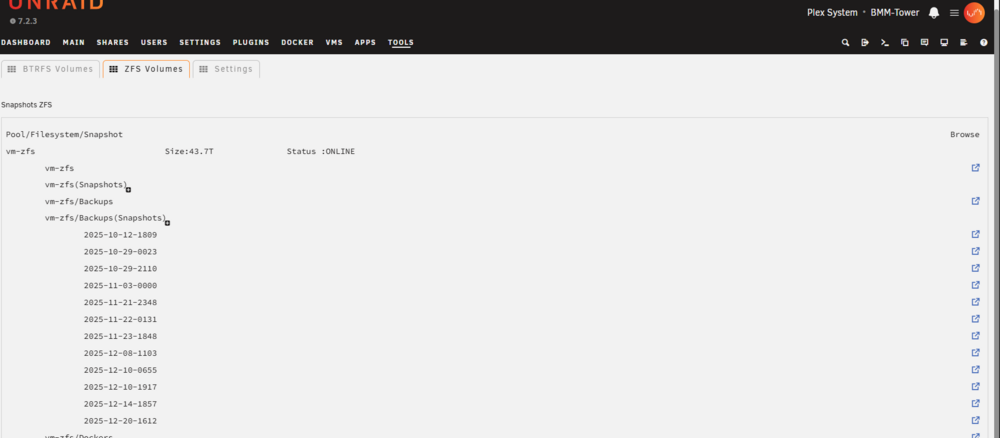Open browse icon for snapshot 2025-11-03-0000

point(975,285)
